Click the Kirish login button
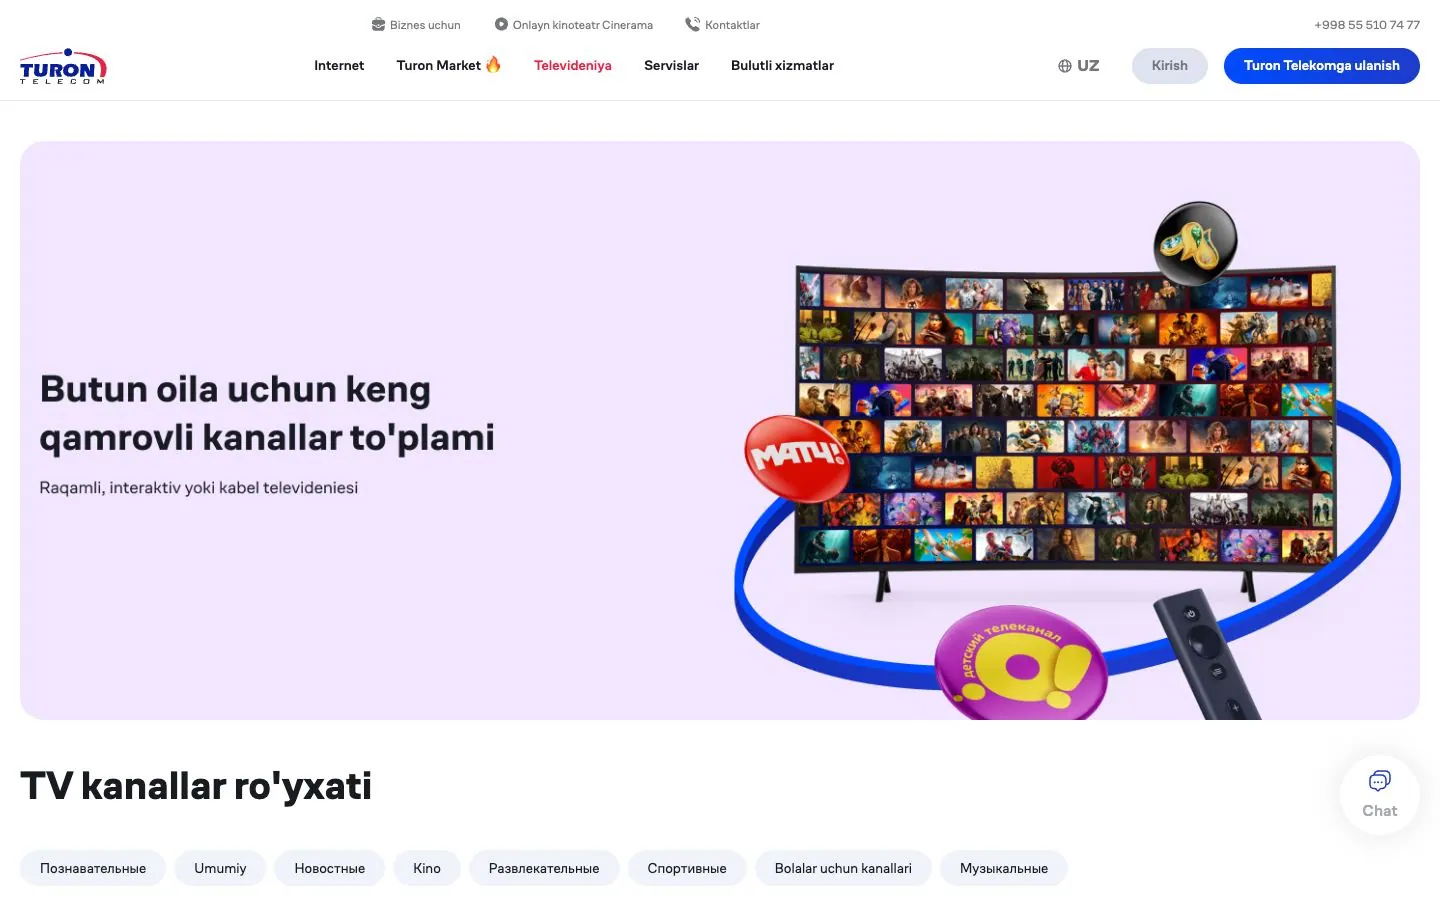The height and width of the screenshot is (900, 1440). coord(1170,66)
